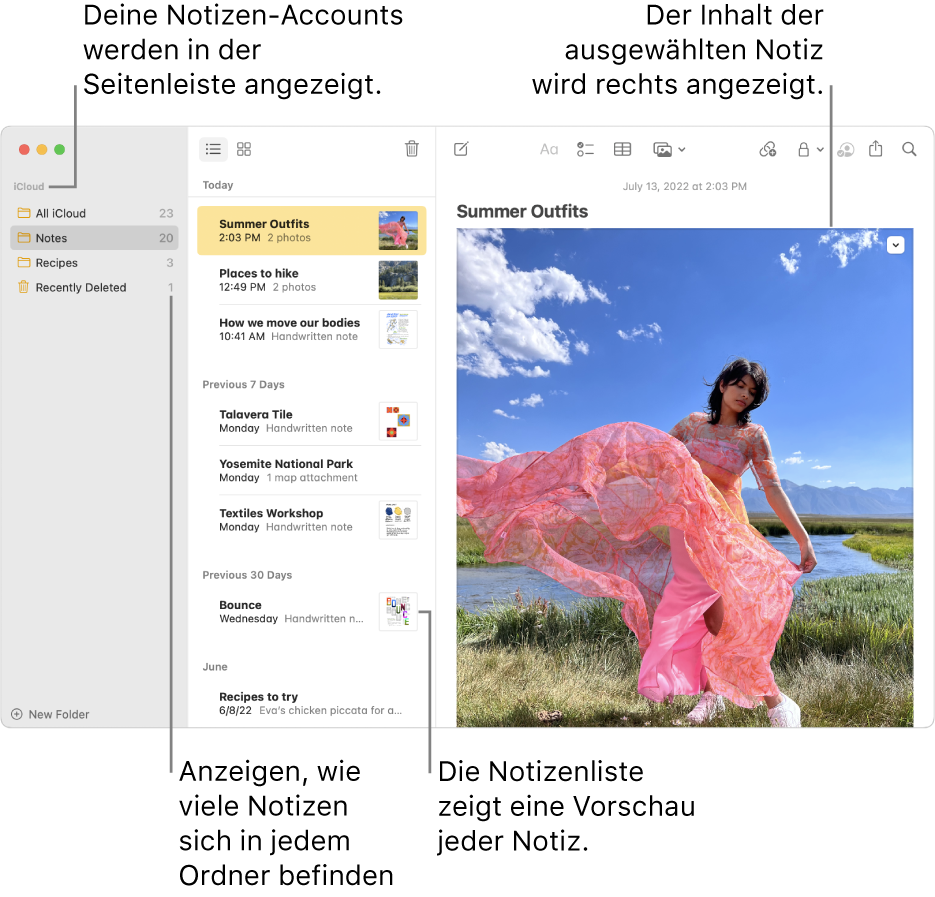Start a collaboration via the people icon
Image resolution: width=935 pixels, height=897 pixels.
click(x=845, y=149)
